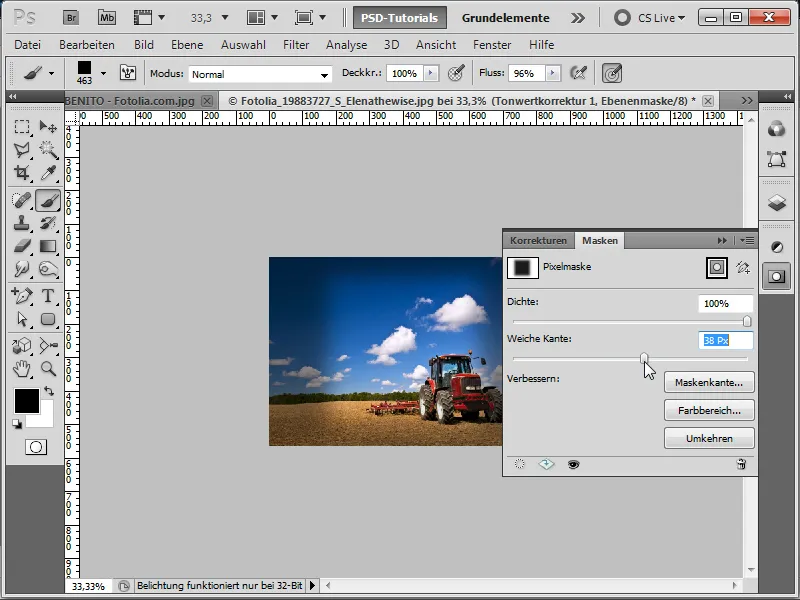
Task: Open the Datei menu
Action: point(28,45)
